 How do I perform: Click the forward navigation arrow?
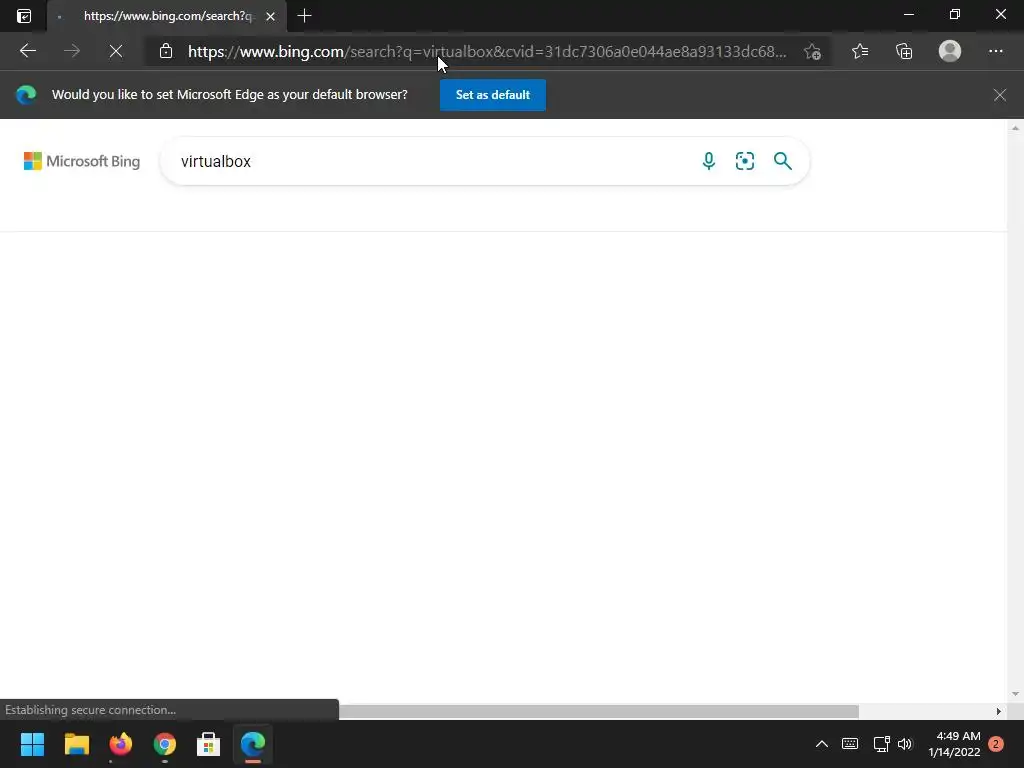(x=72, y=51)
